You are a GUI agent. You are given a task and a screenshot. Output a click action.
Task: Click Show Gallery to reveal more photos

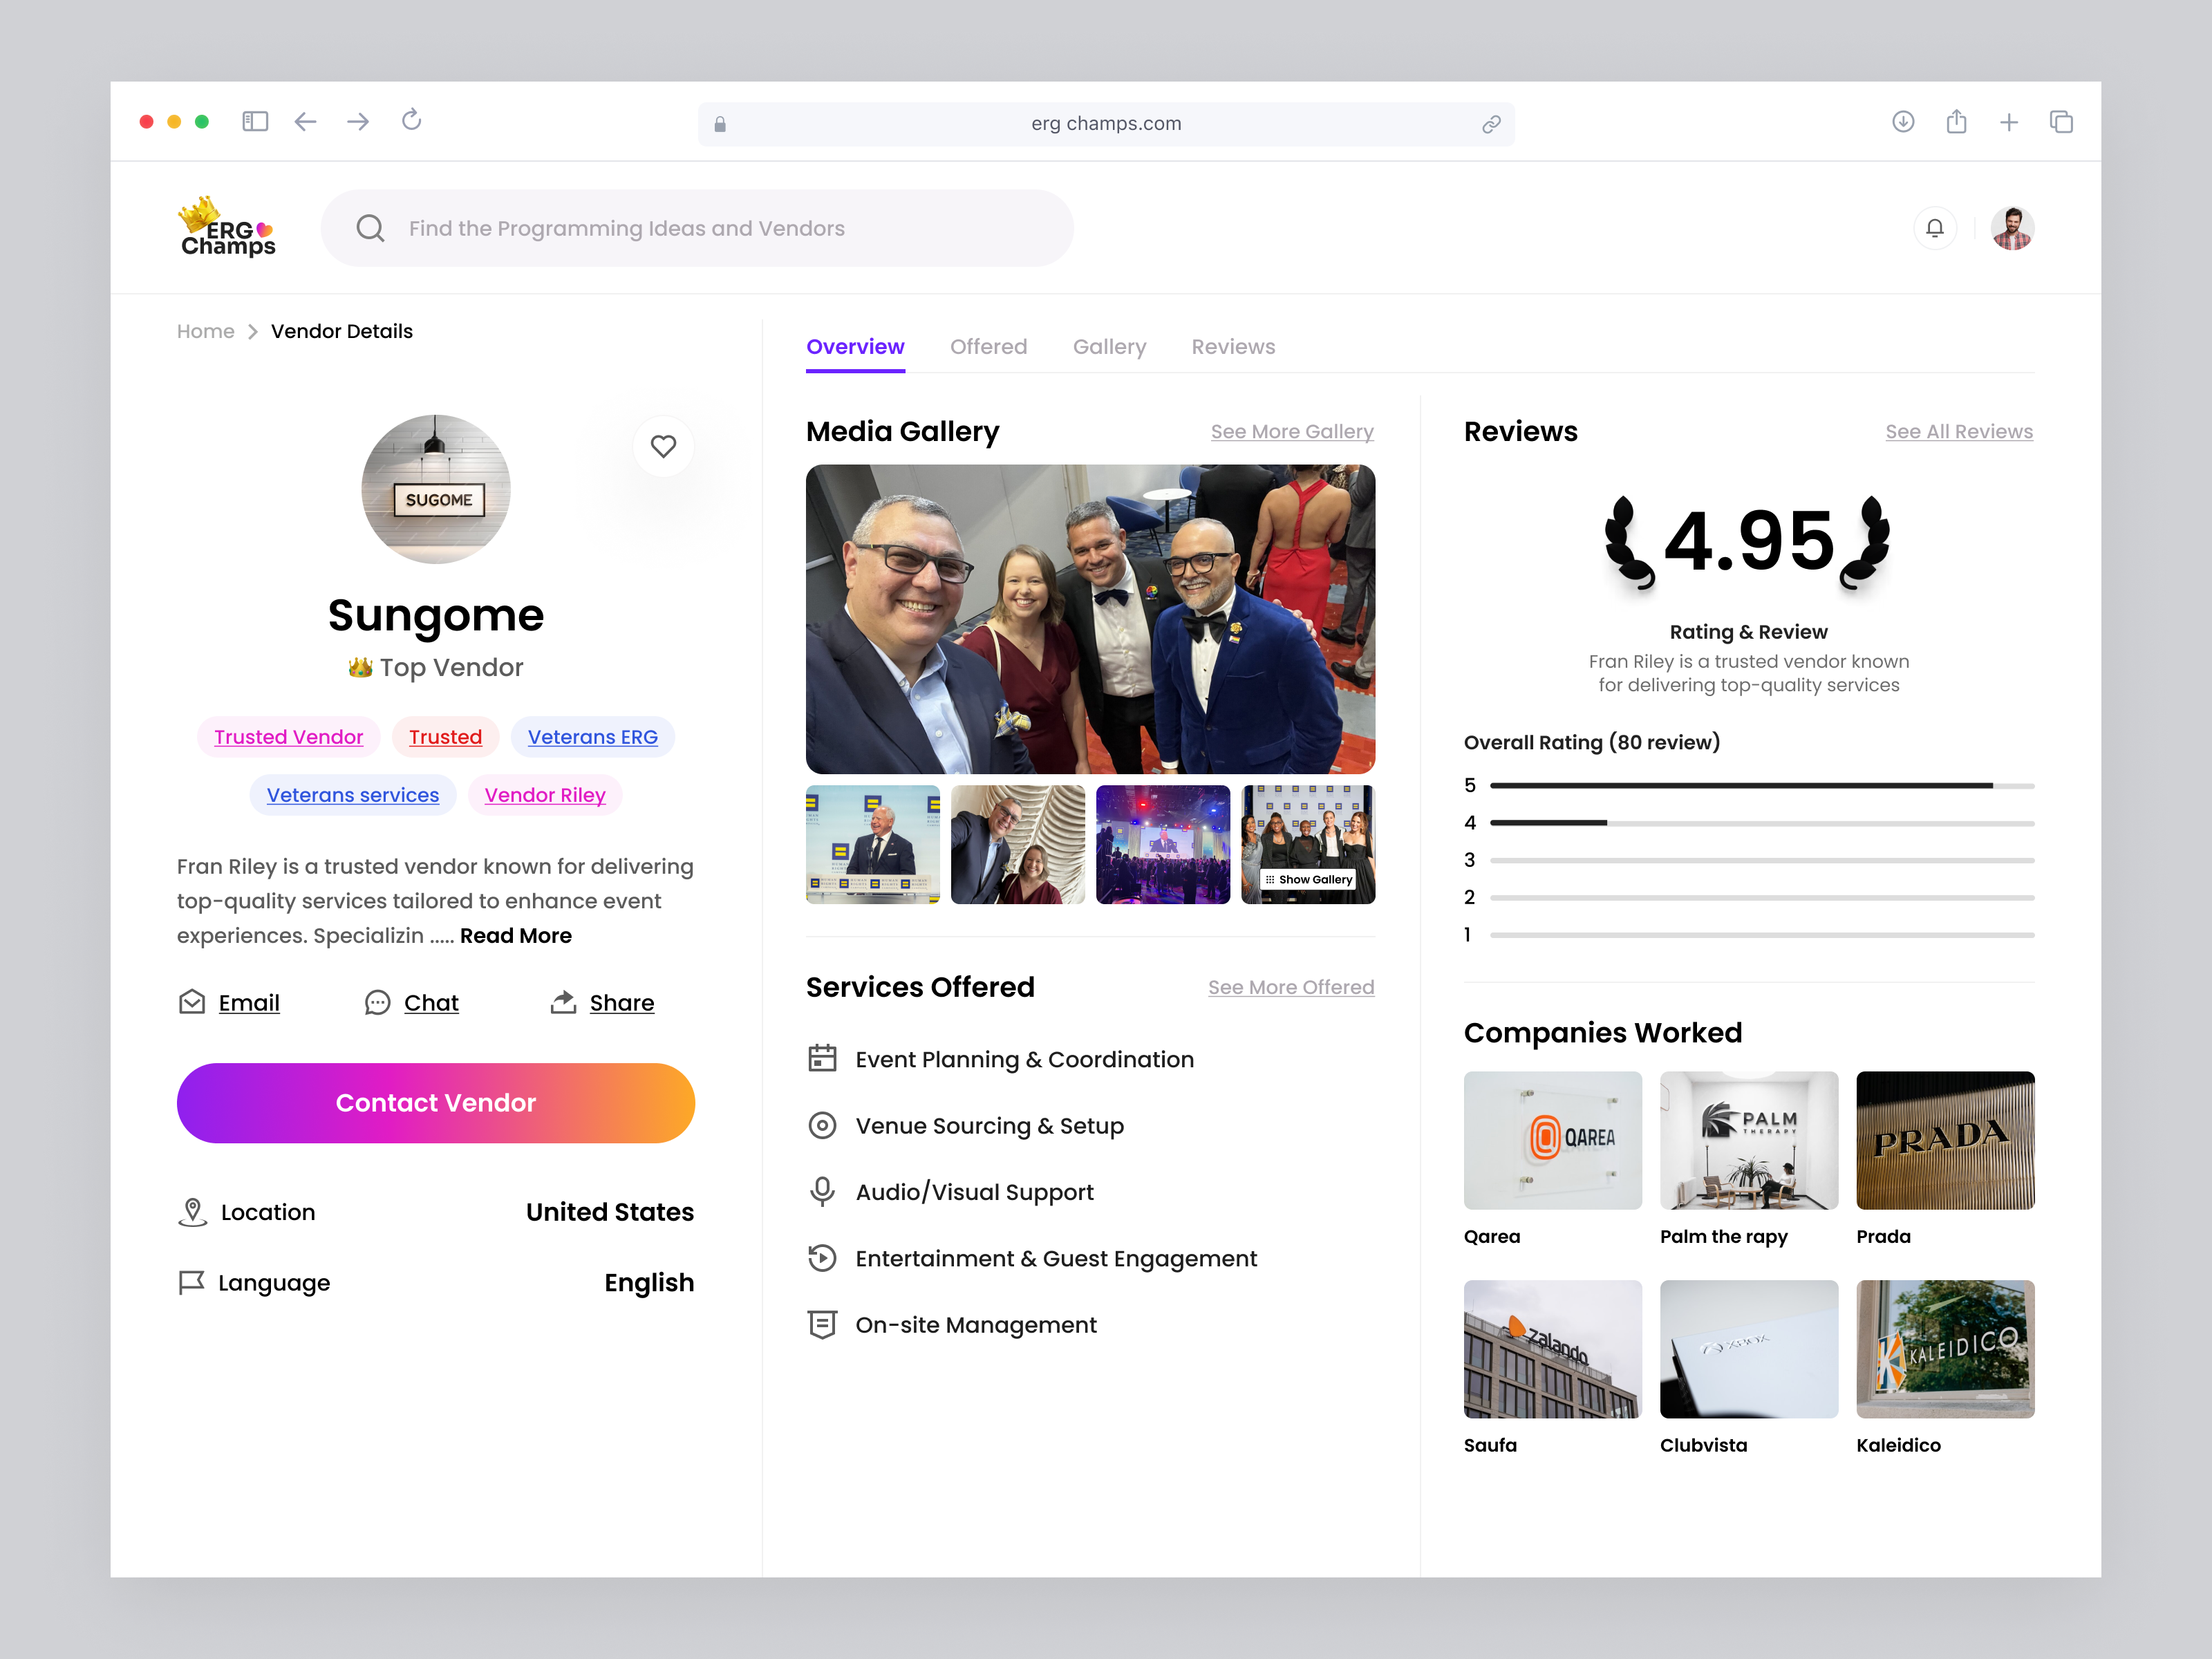point(1308,879)
